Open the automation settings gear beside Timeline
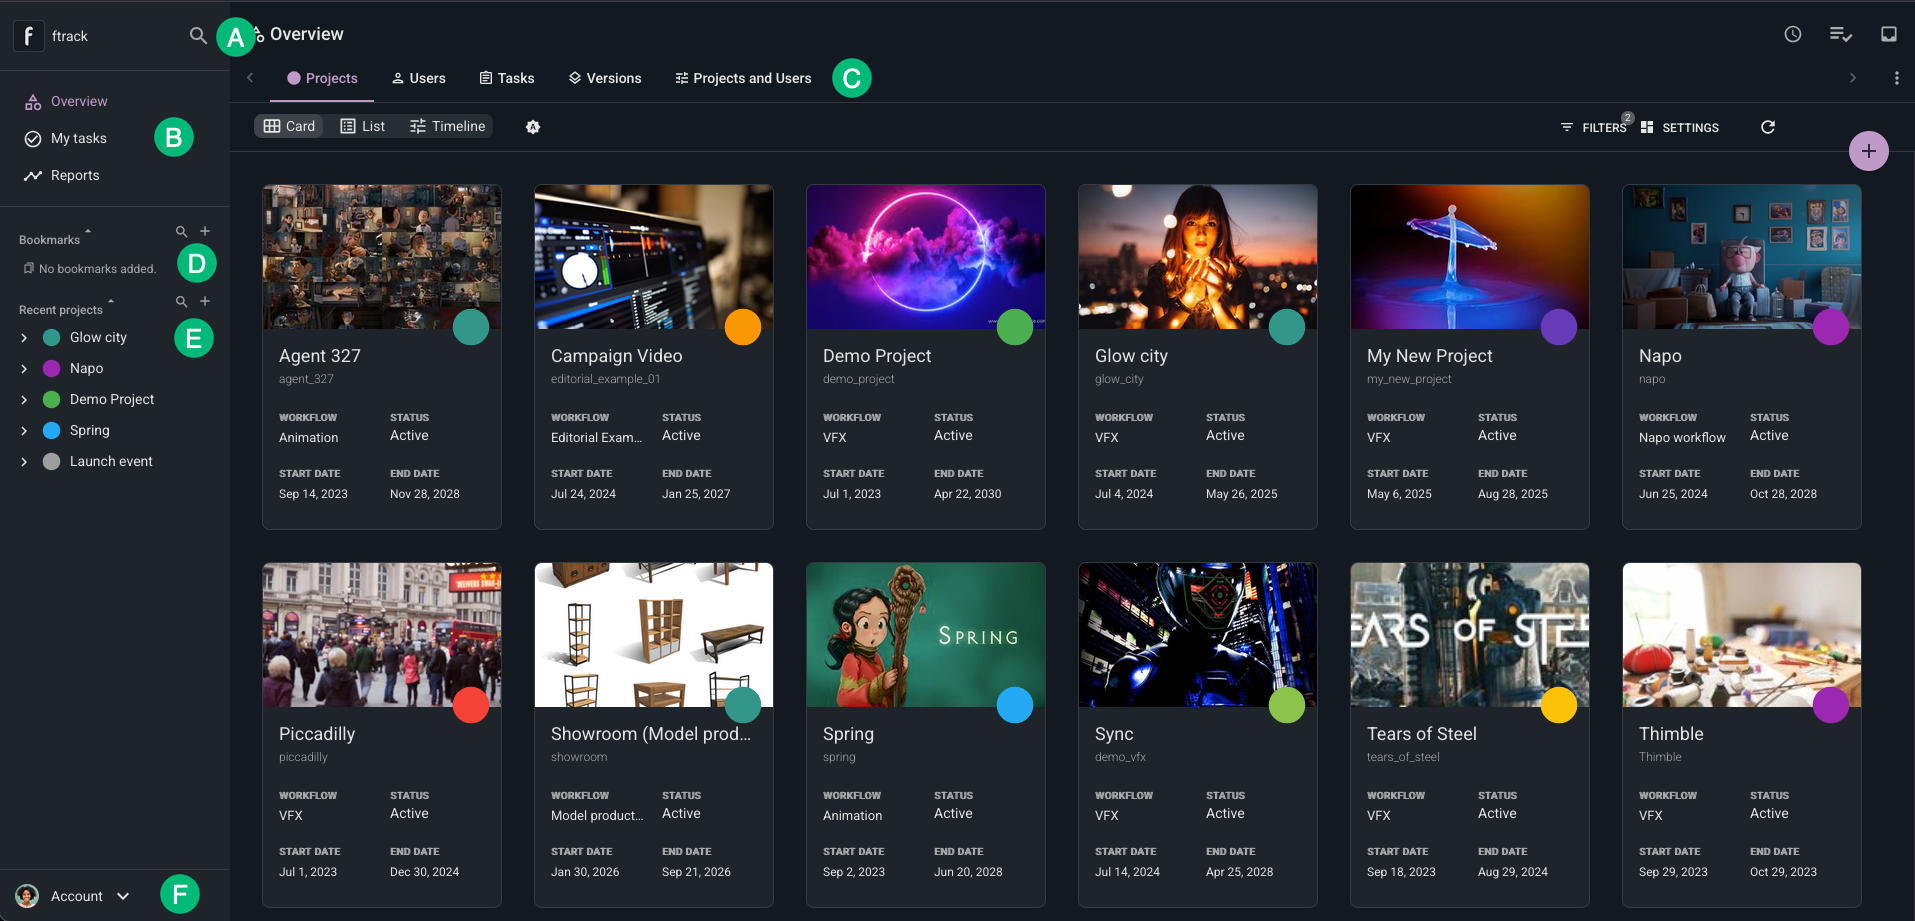 coord(533,127)
